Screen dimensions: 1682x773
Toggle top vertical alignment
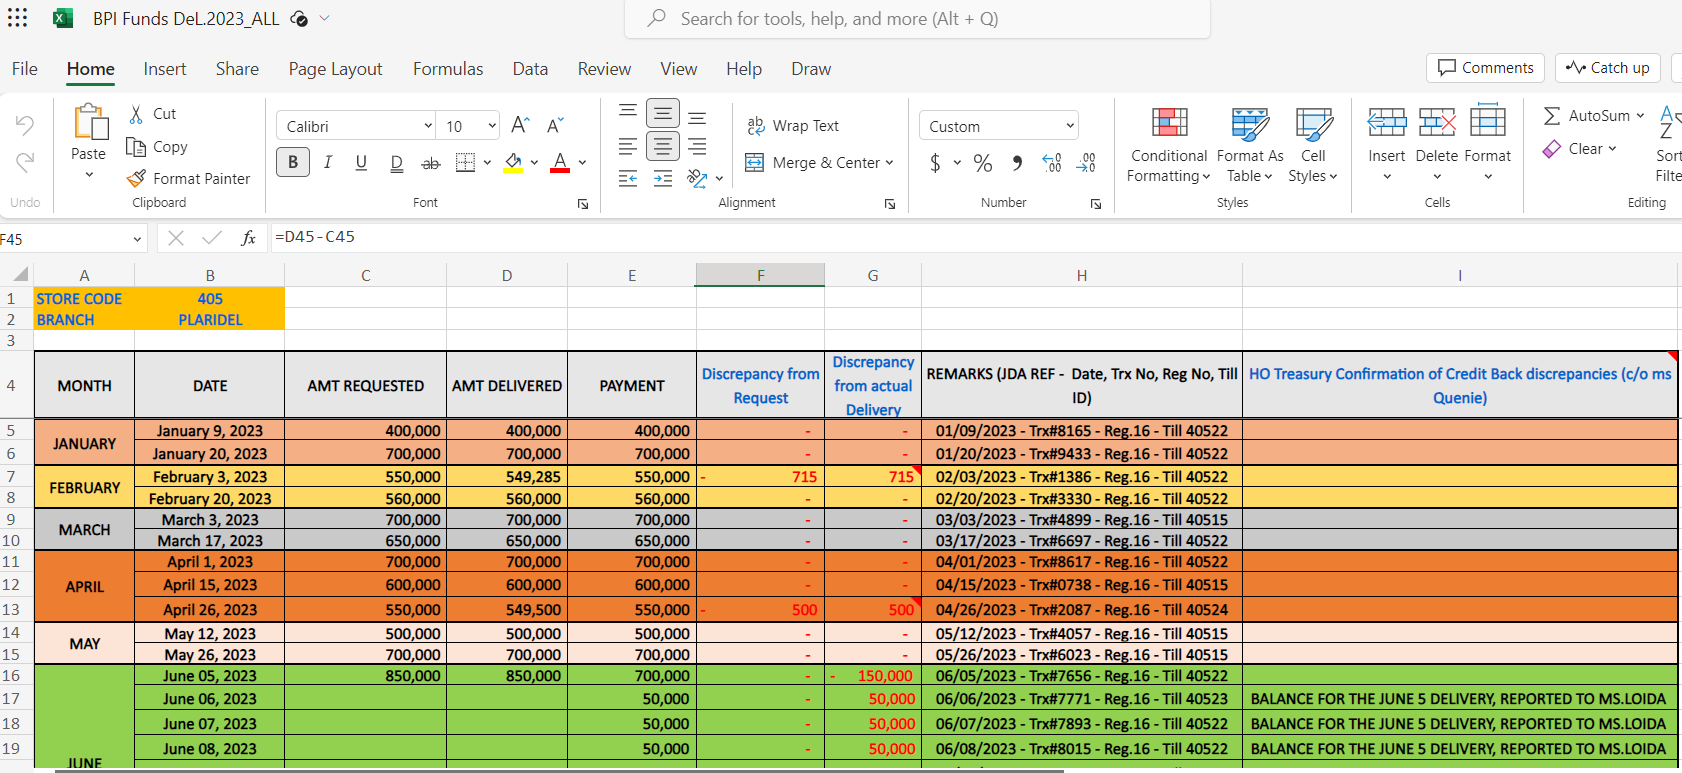point(628,113)
